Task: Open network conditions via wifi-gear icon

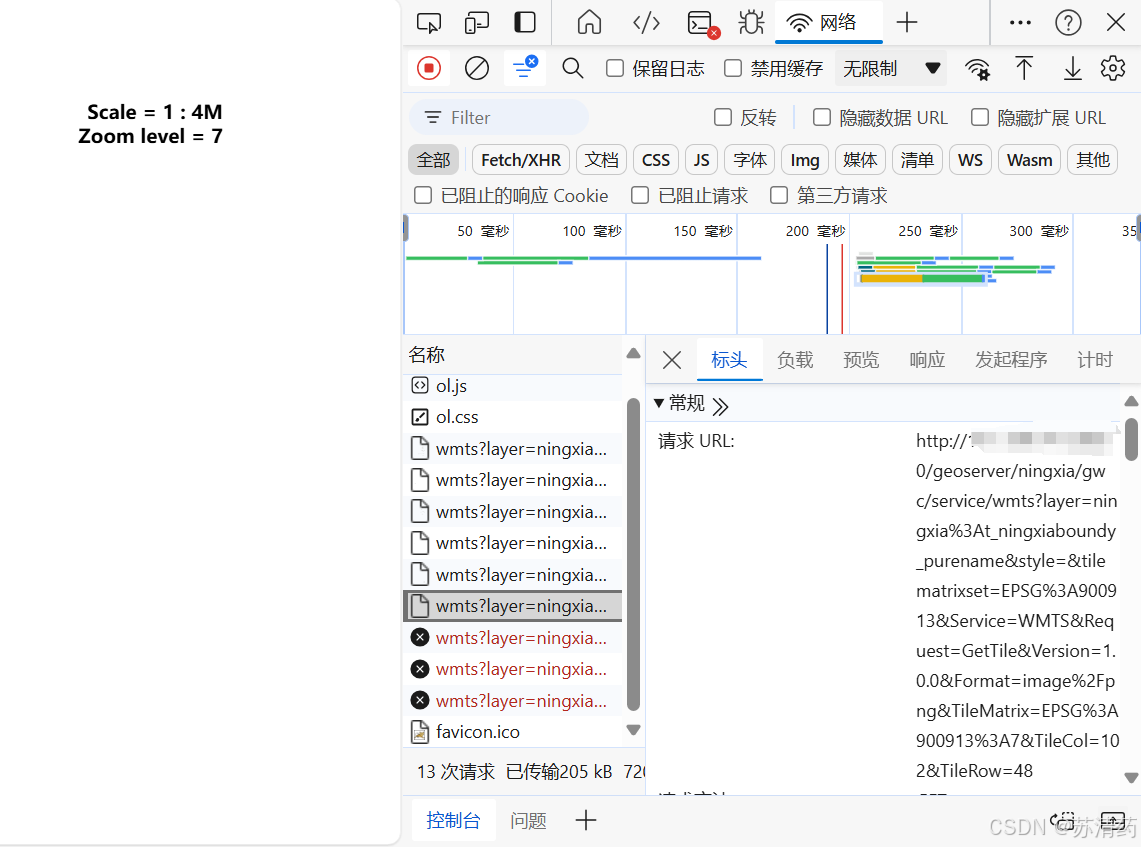Action: click(977, 68)
